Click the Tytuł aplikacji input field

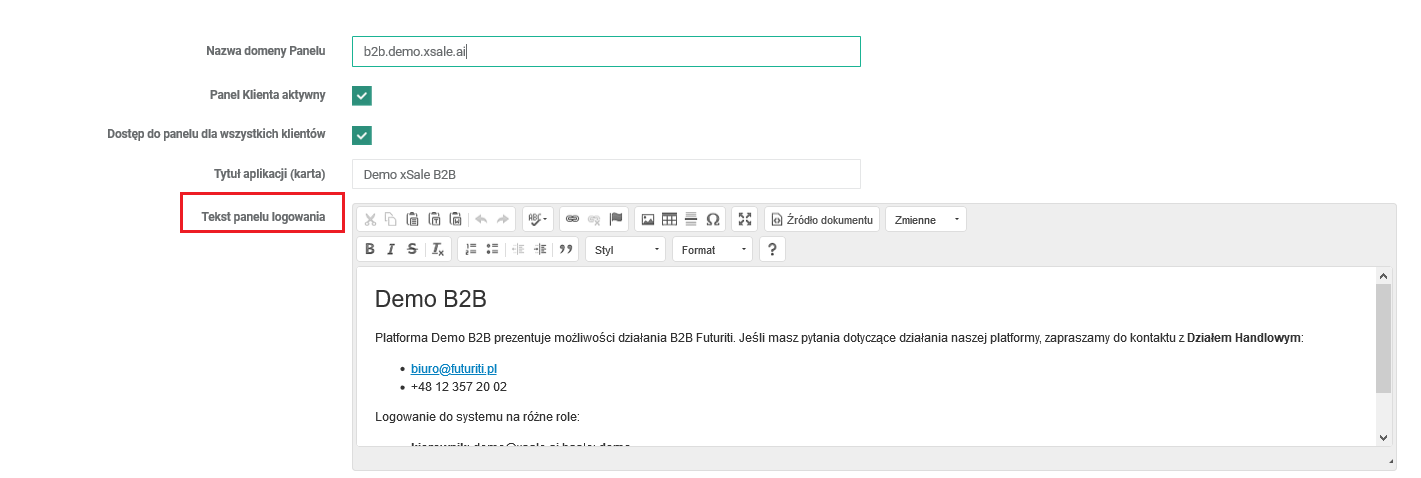pos(606,174)
